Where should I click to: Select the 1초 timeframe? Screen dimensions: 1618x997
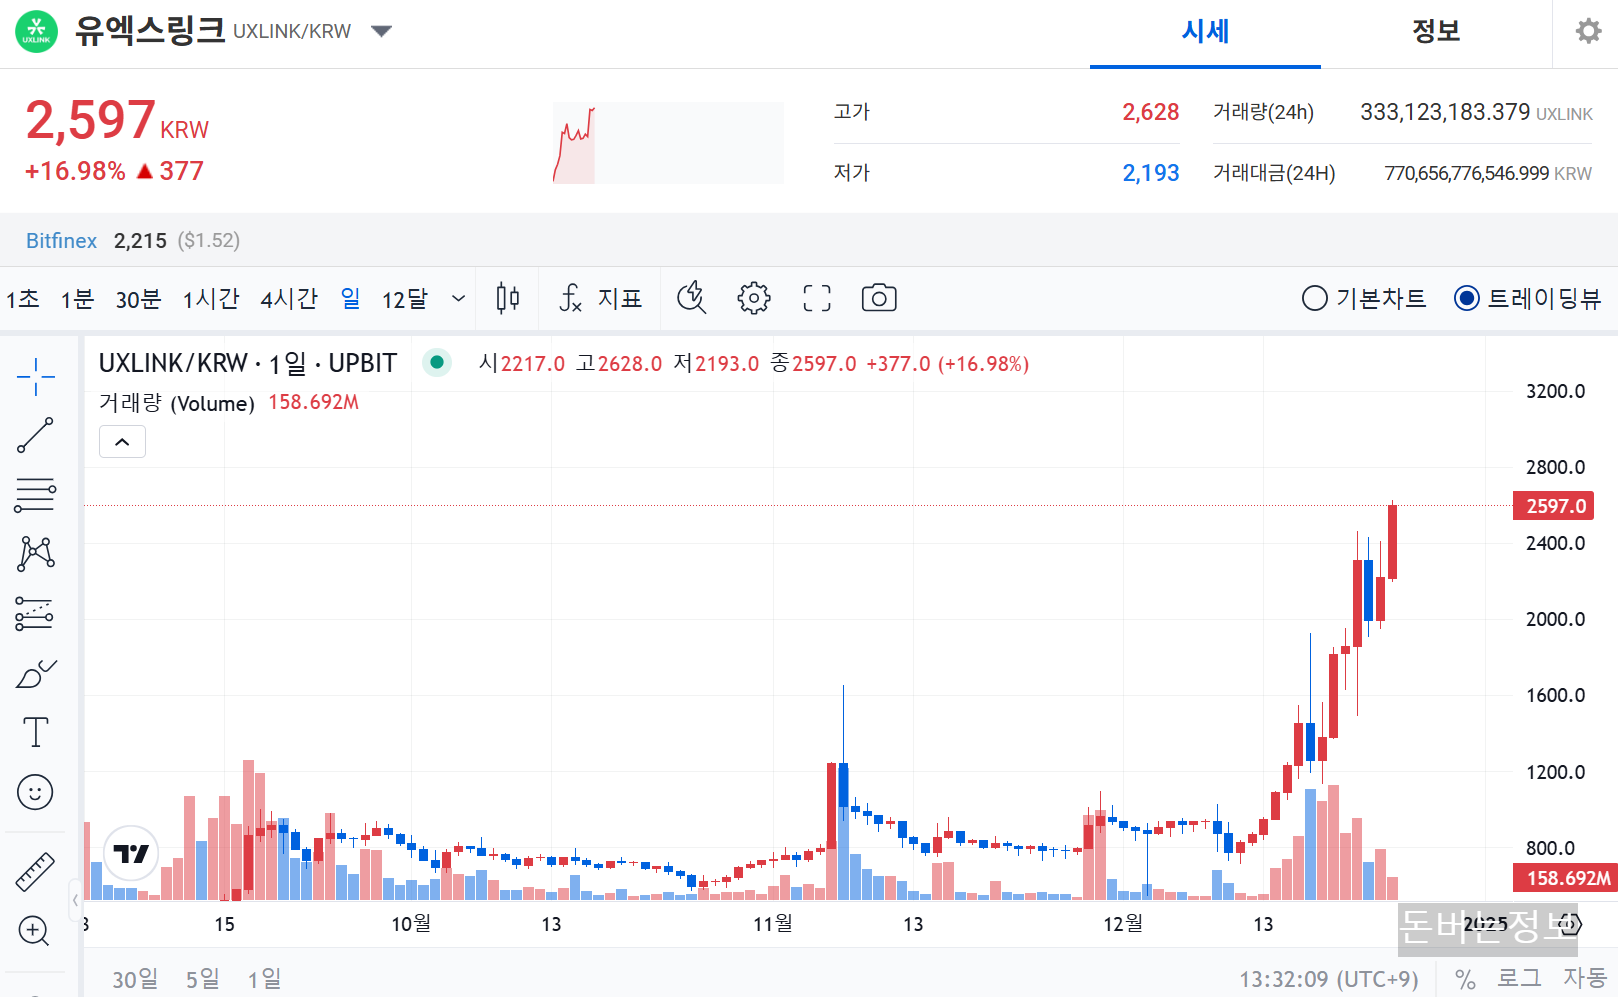pyautogui.click(x=23, y=298)
